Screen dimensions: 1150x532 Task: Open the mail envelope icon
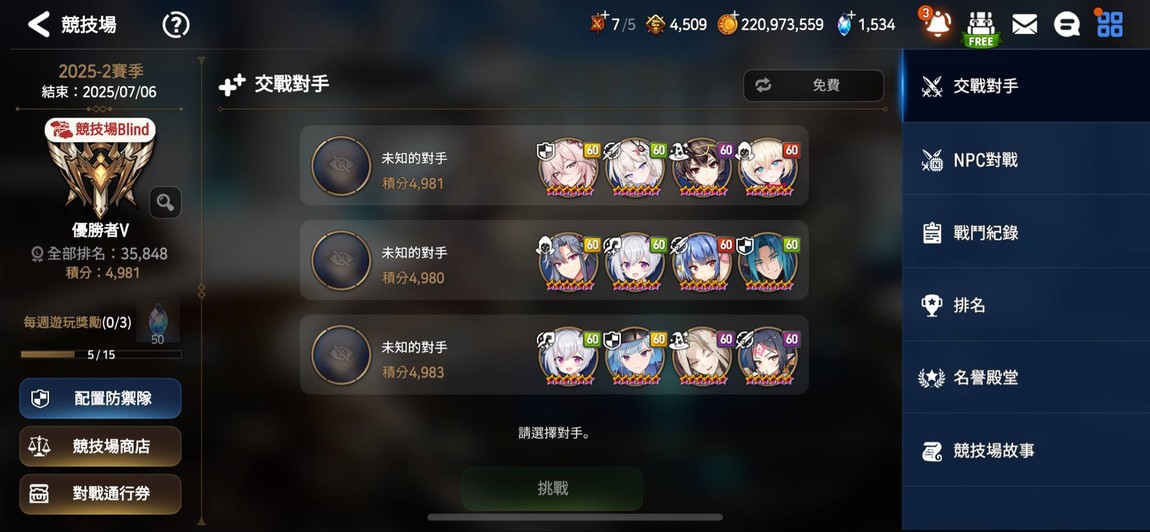tap(1025, 25)
